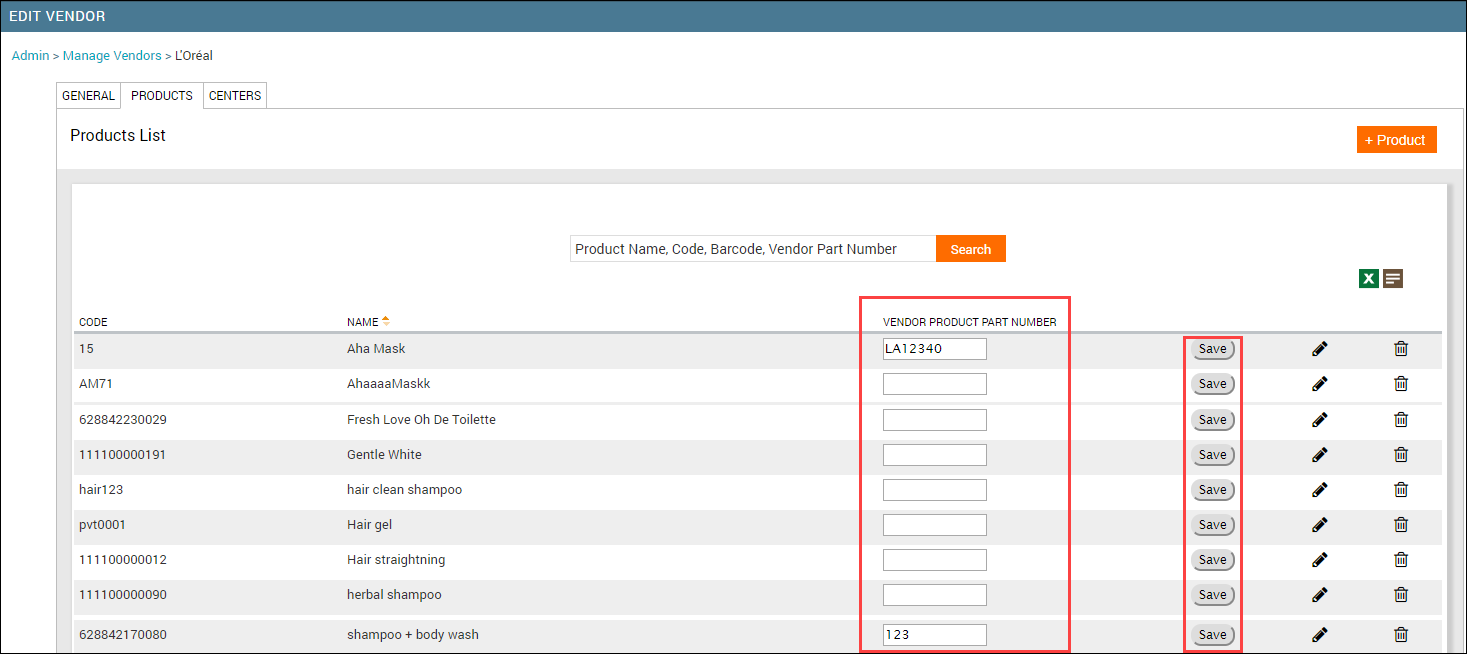Select code 628842170080

123,634
